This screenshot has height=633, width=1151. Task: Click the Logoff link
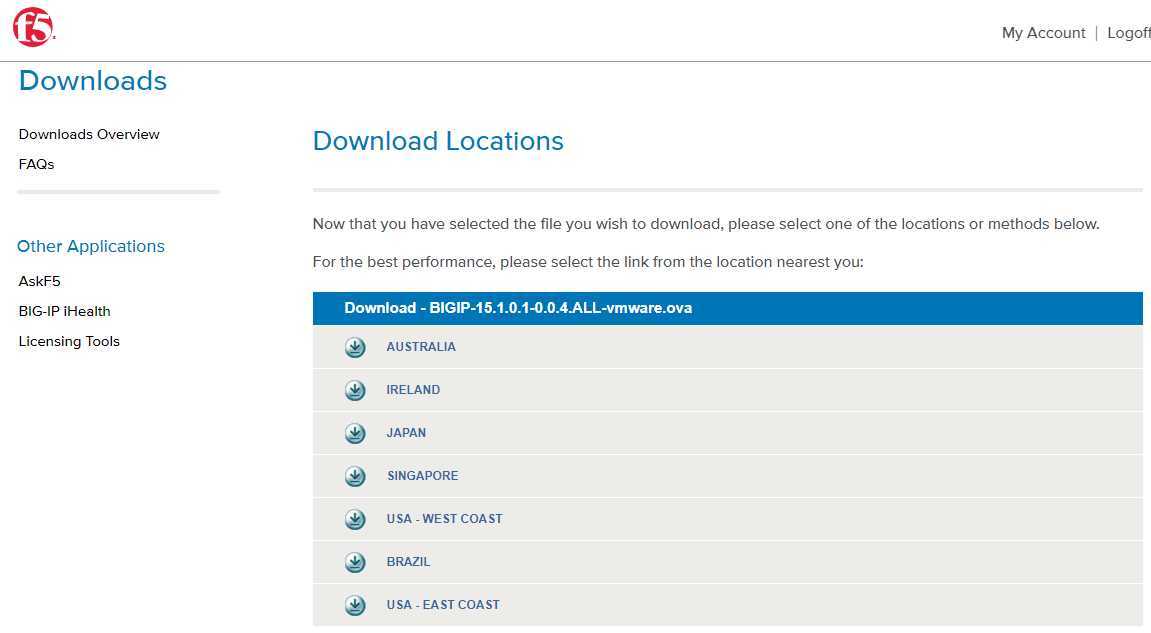click(1128, 33)
